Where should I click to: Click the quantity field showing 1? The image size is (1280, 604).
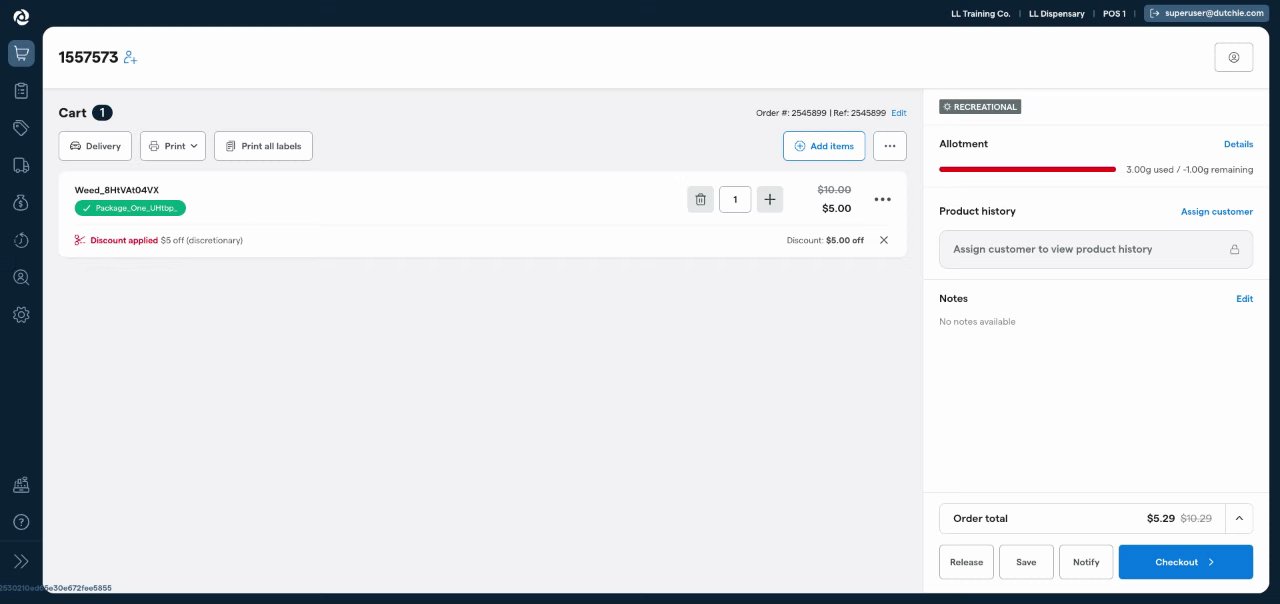pos(735,199)
